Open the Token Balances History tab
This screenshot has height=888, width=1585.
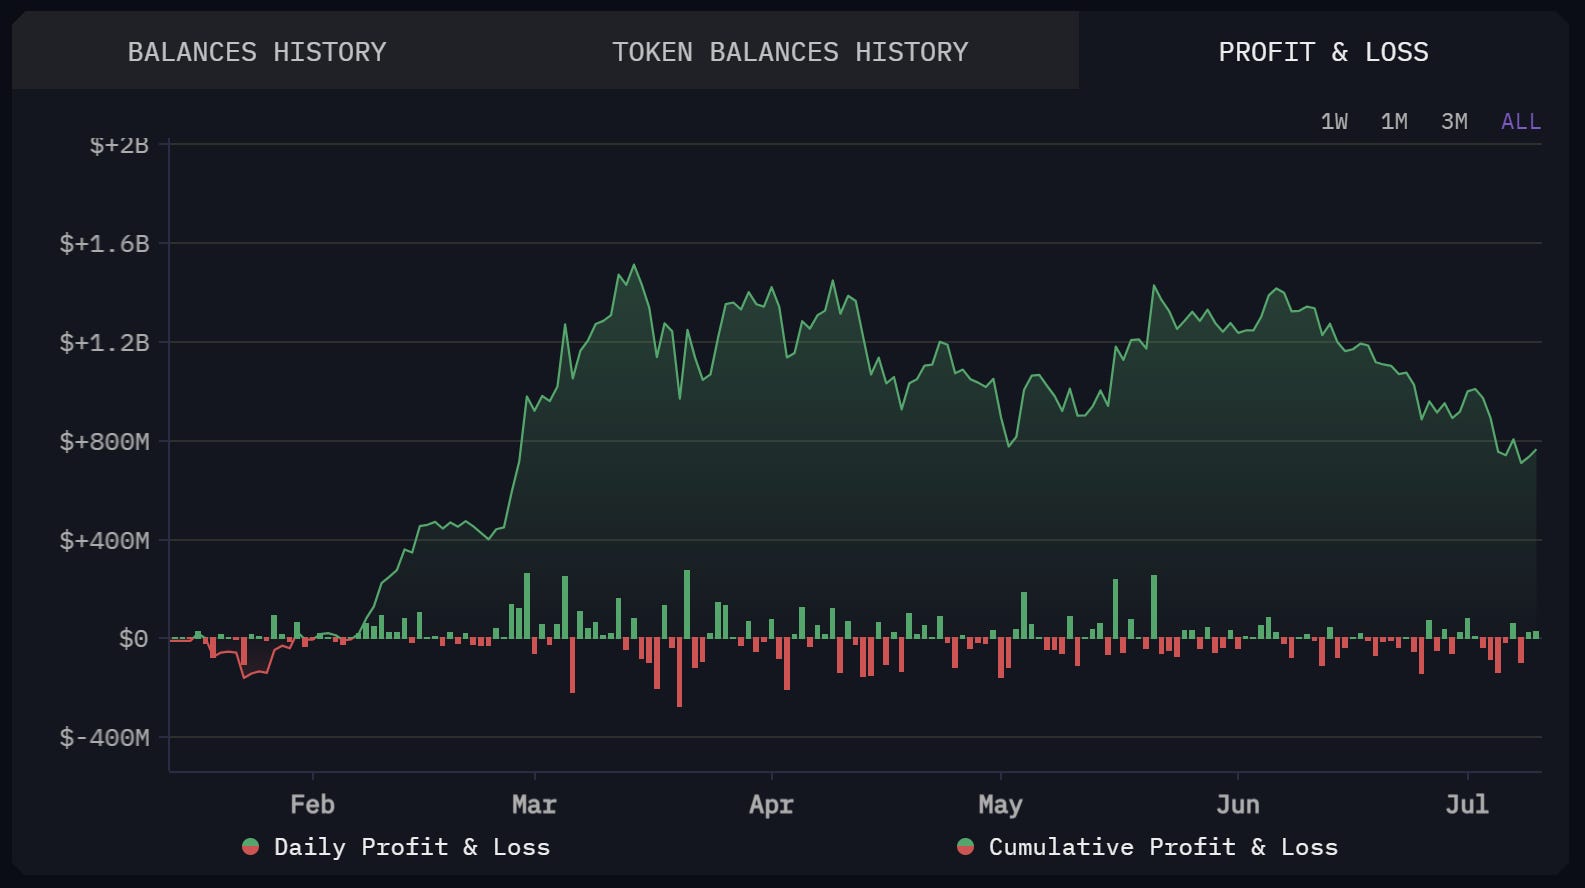(790, 52)
